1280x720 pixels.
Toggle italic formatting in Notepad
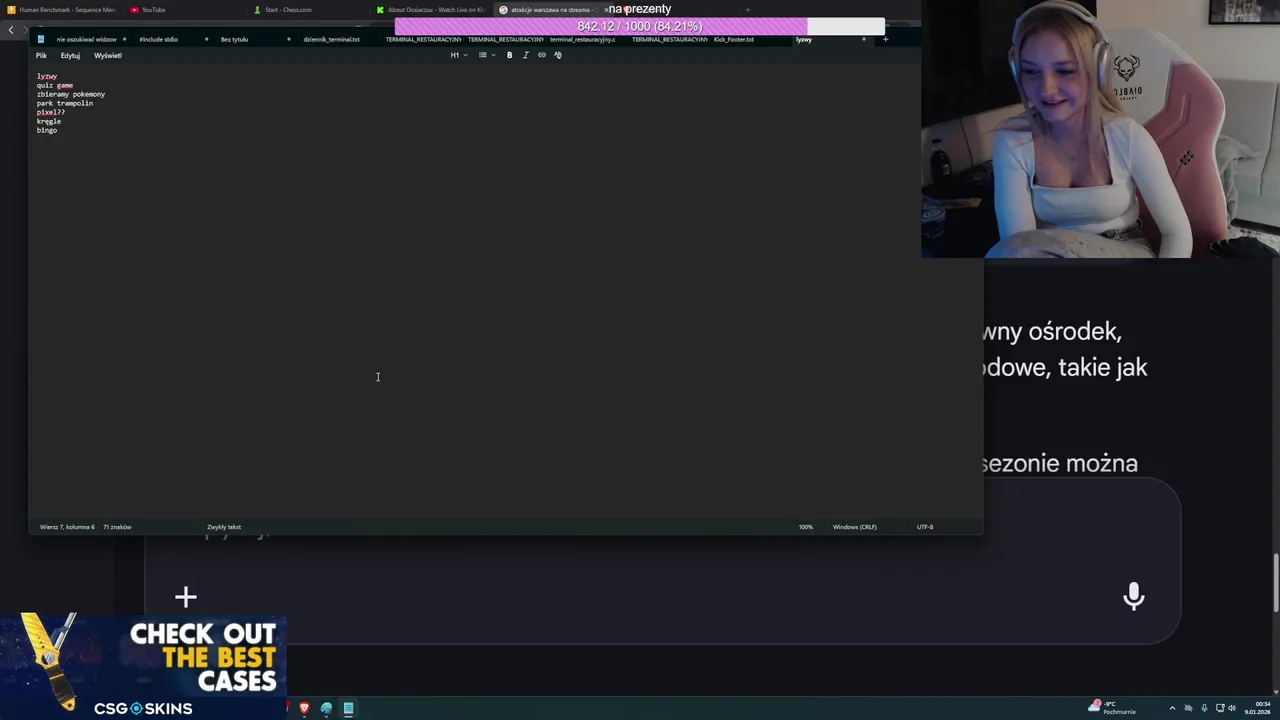point(525,55)
